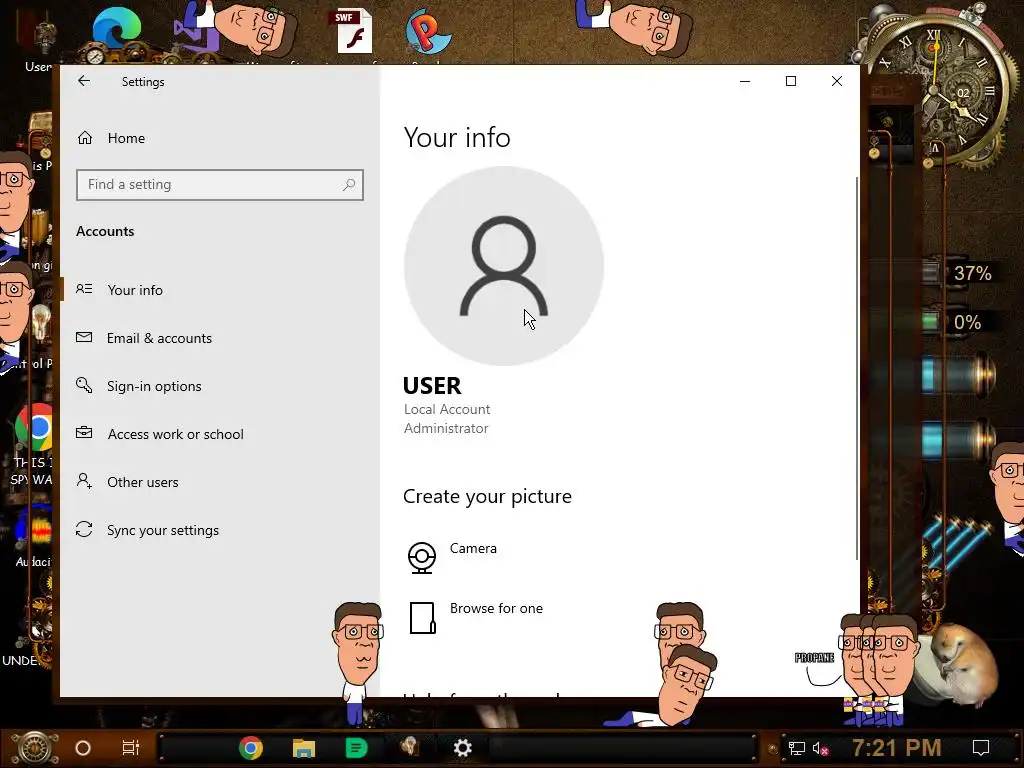Screen dimensions: 1024x768
Task: Click the network tray icon
Action: point(797,748)
